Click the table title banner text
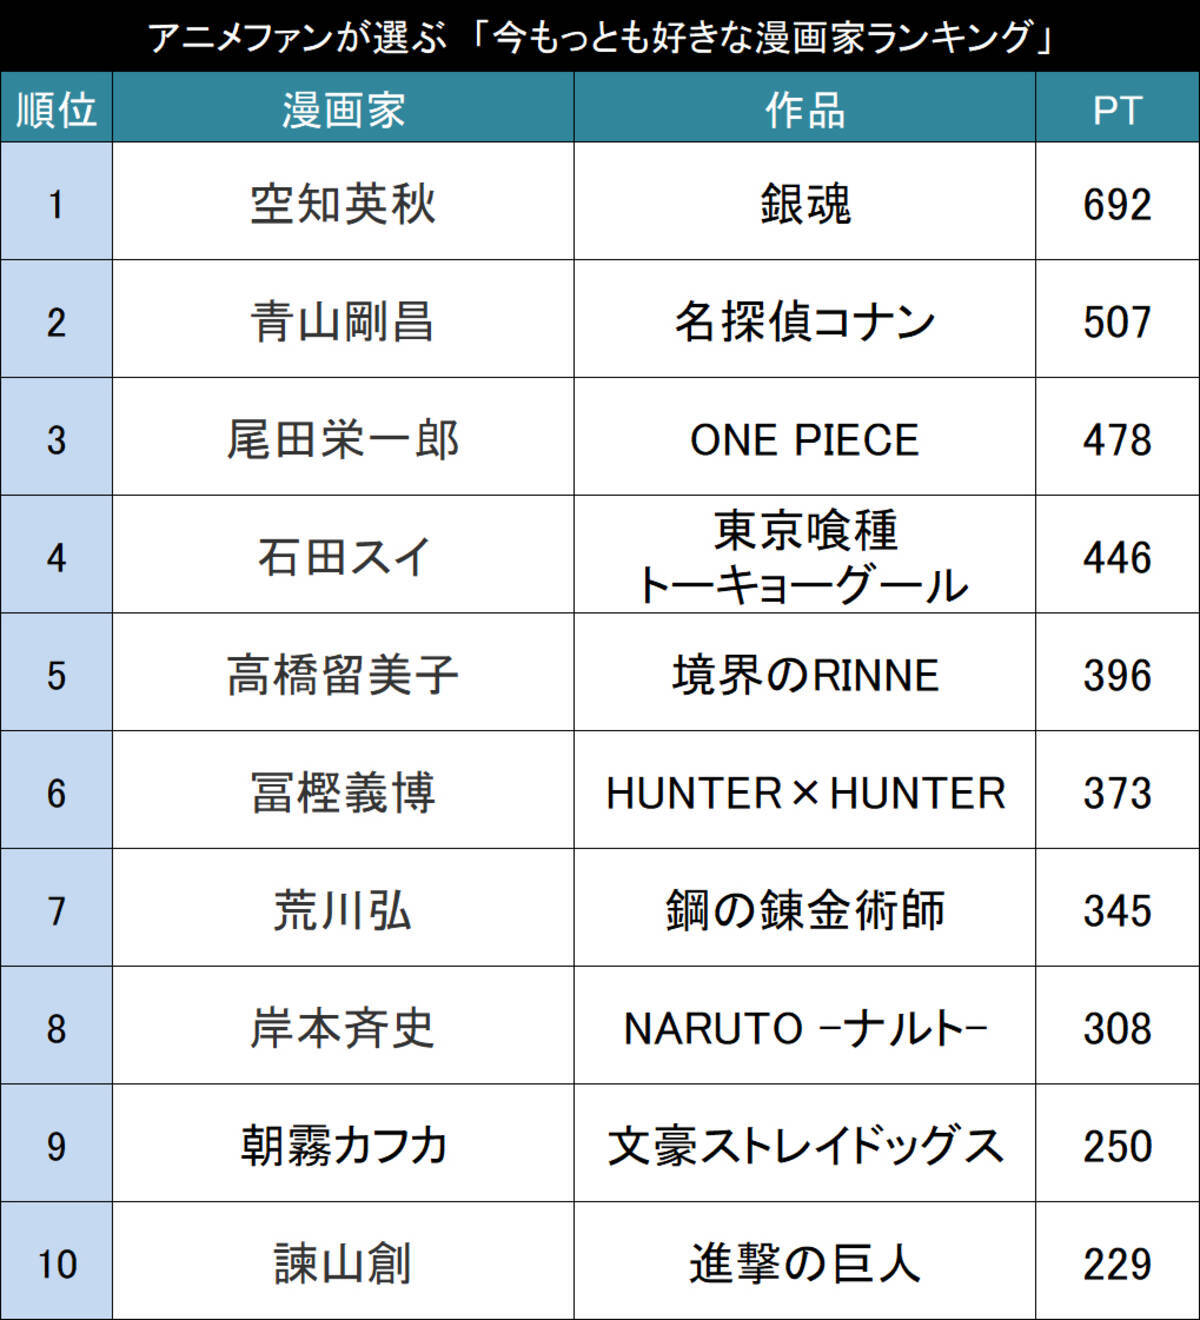Viewport: 1200px width, 1320px height. (600, 37)
